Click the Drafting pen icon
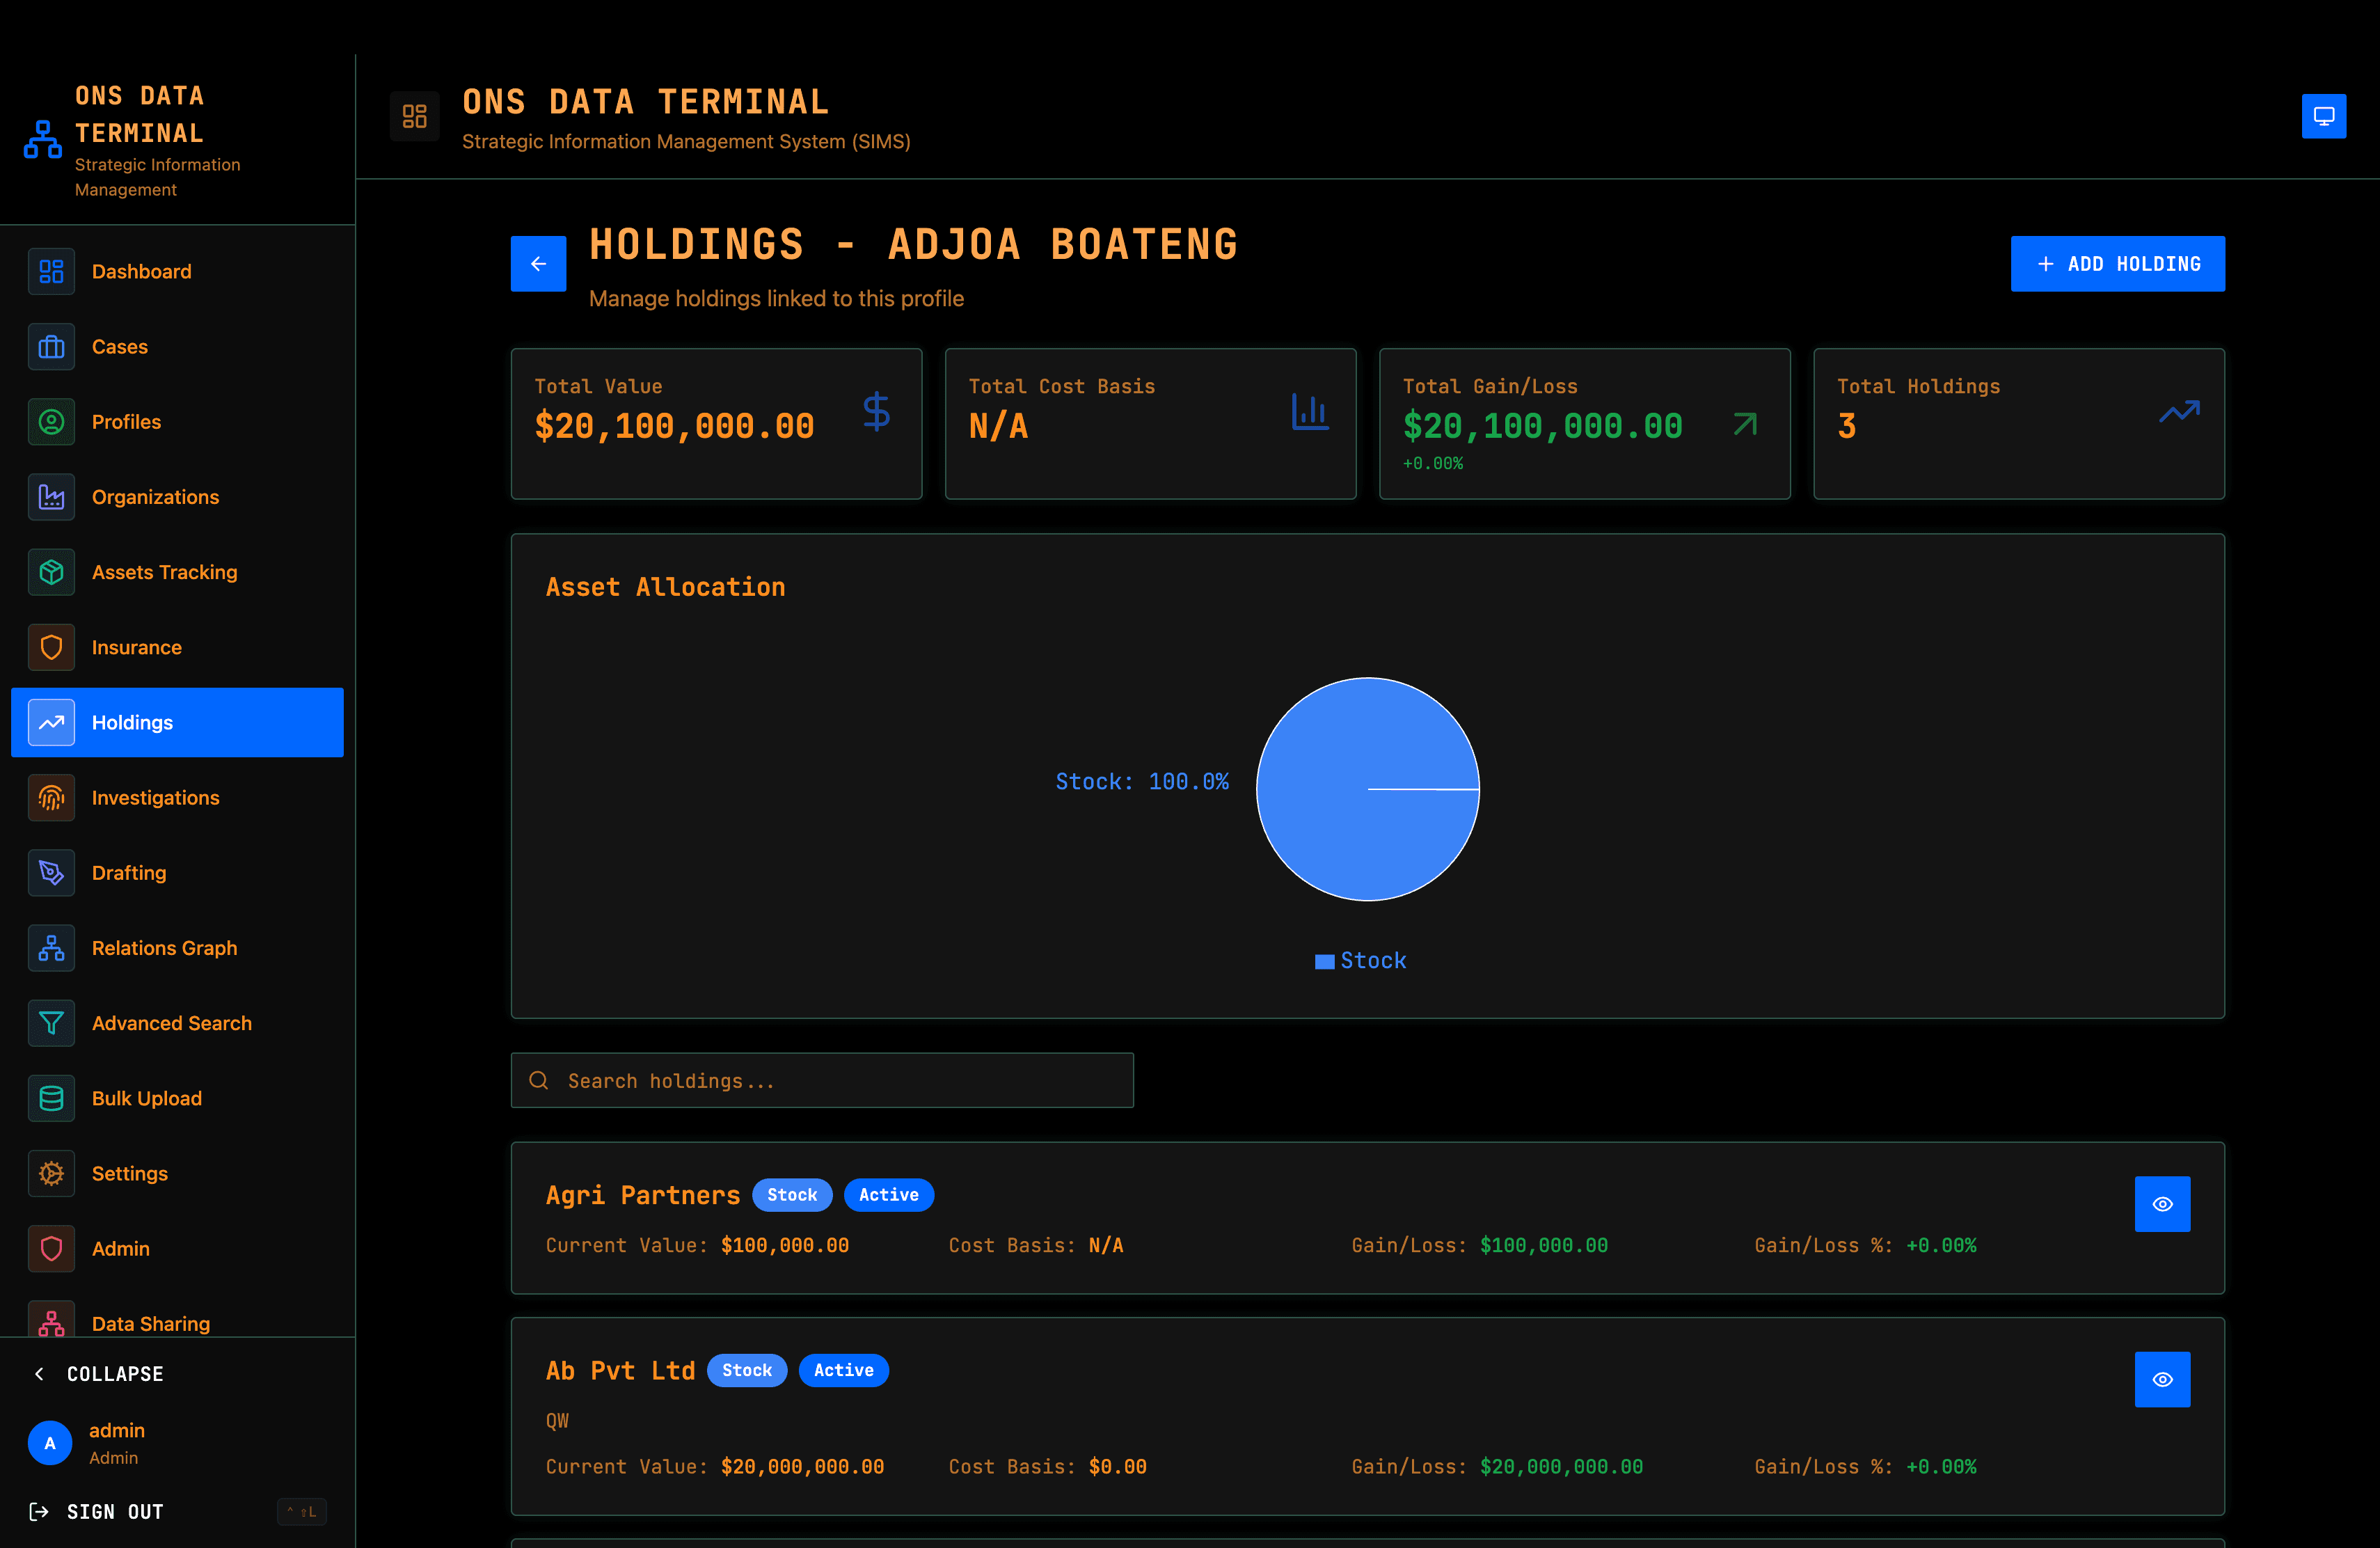 click(x=51, y=872)
